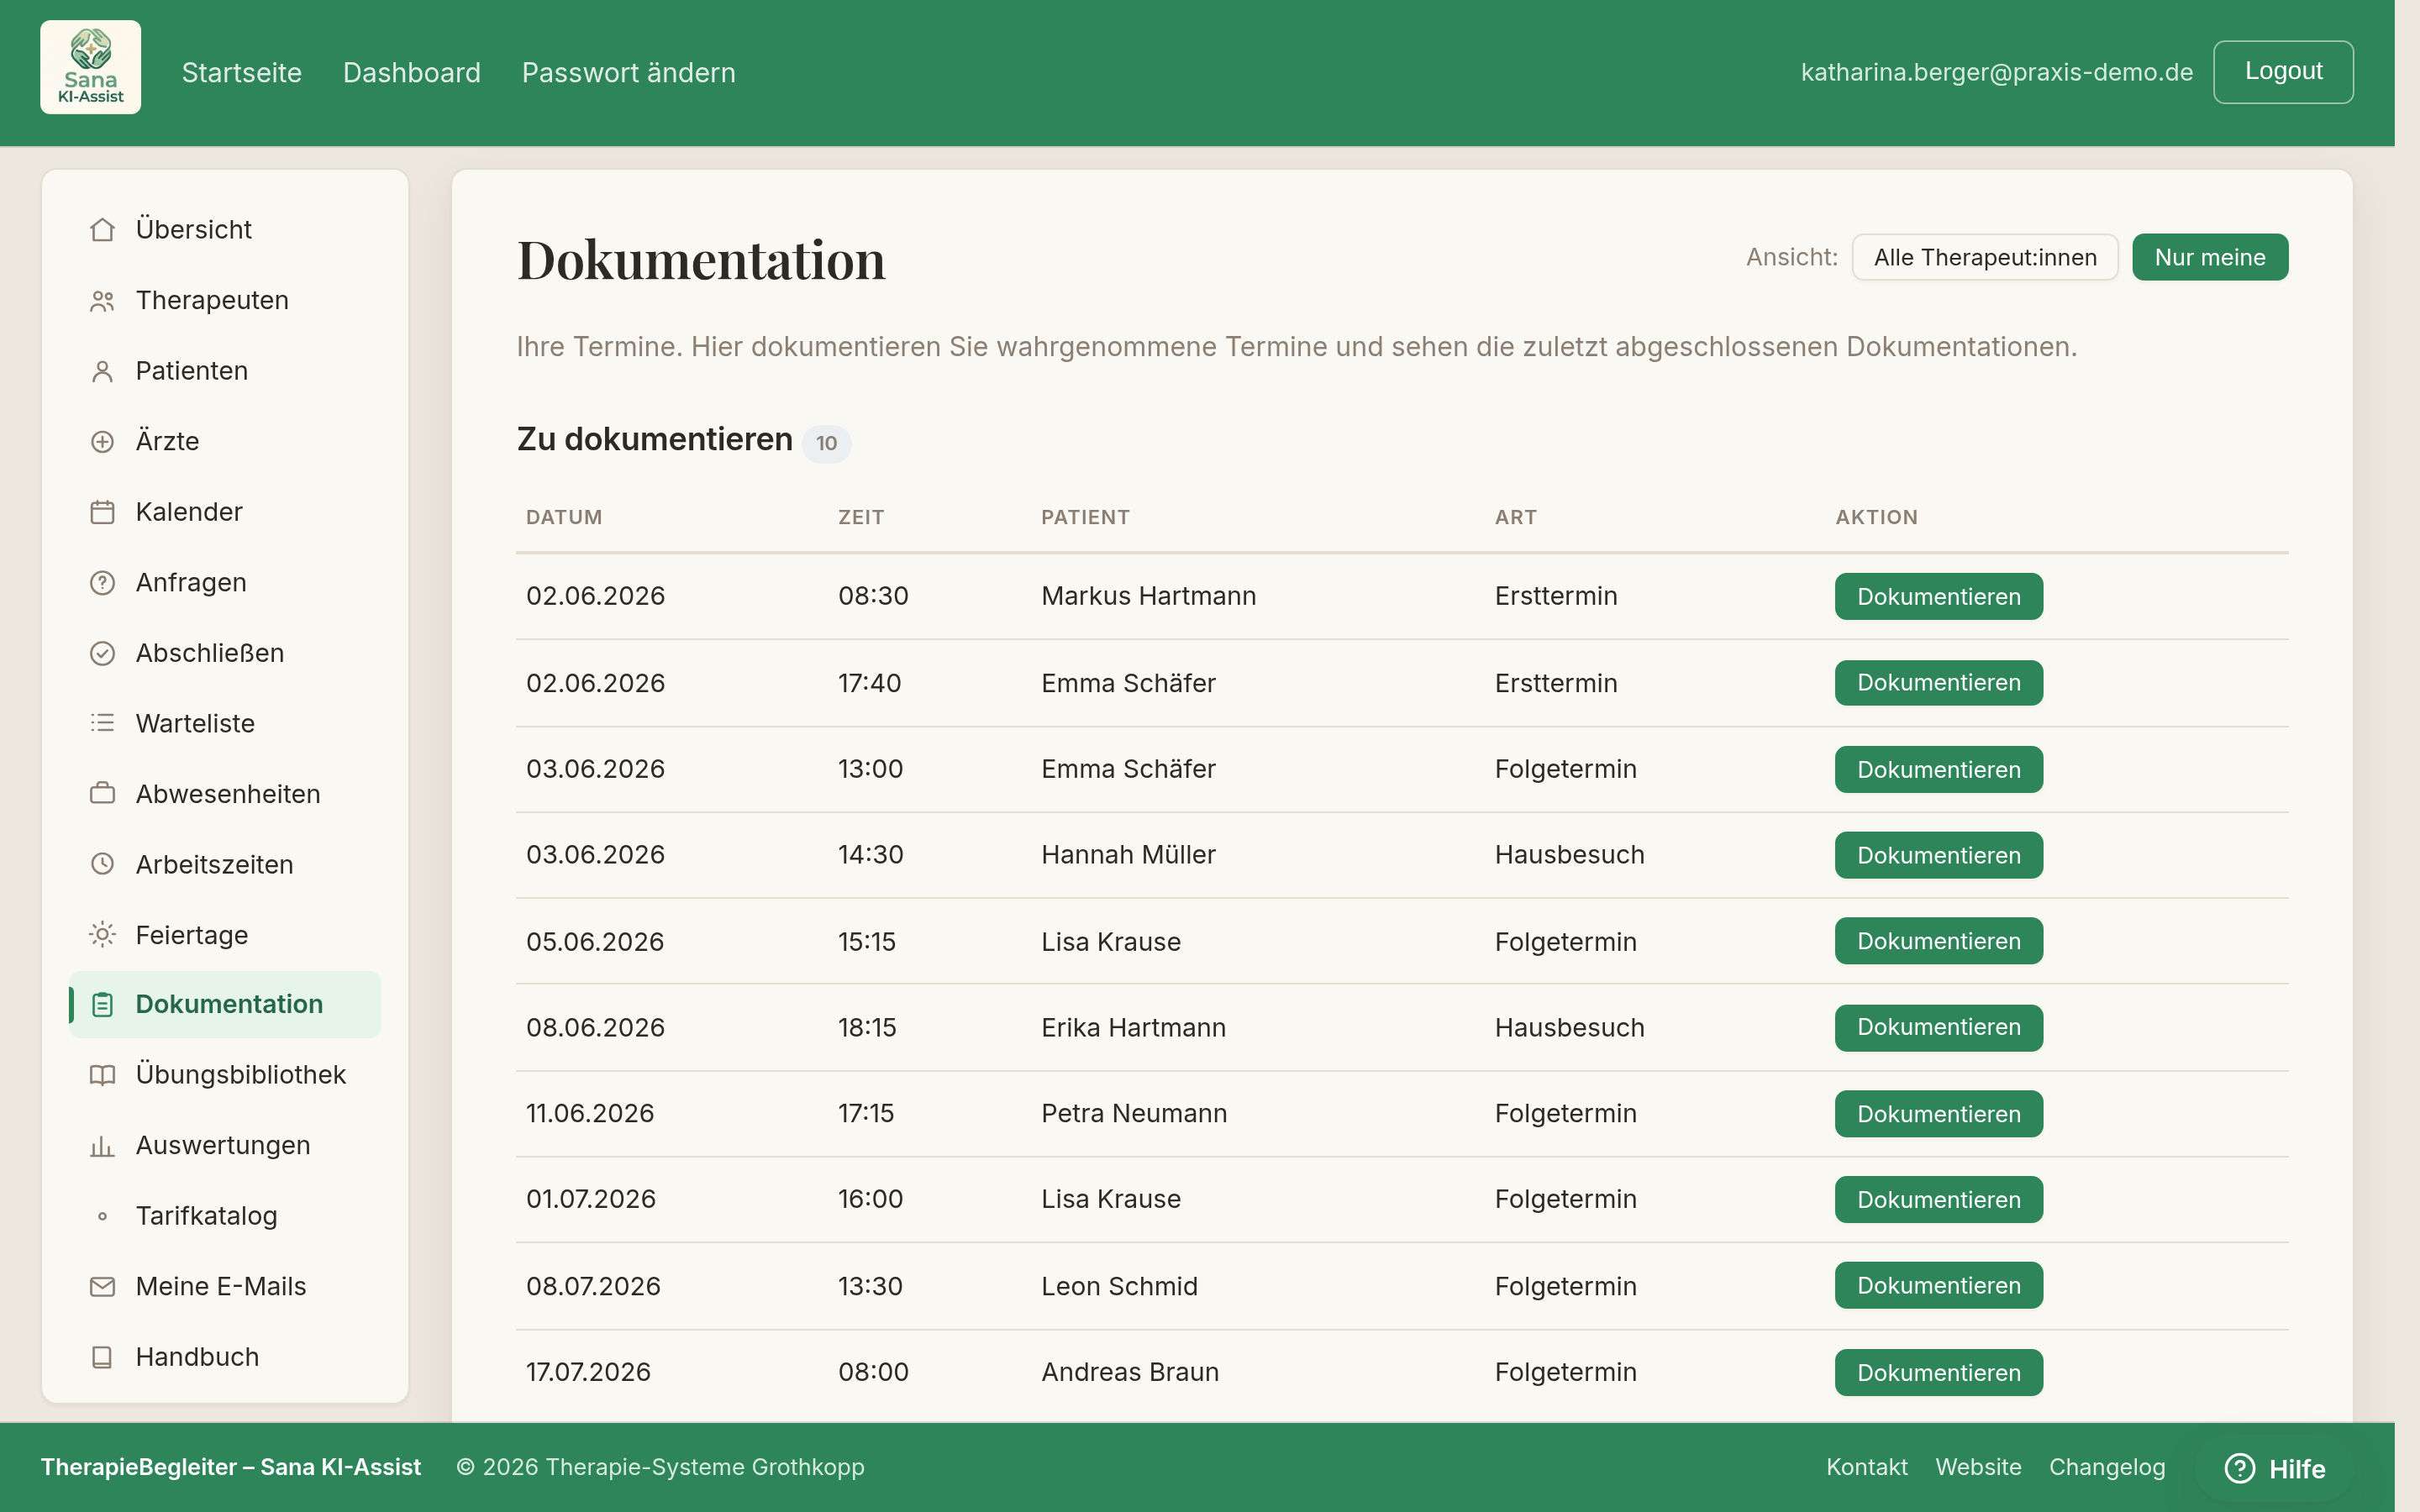Viewport: 2420px width, 1512px height.
Task: Click the Warteliste list icon
Action: coord(102,723)
